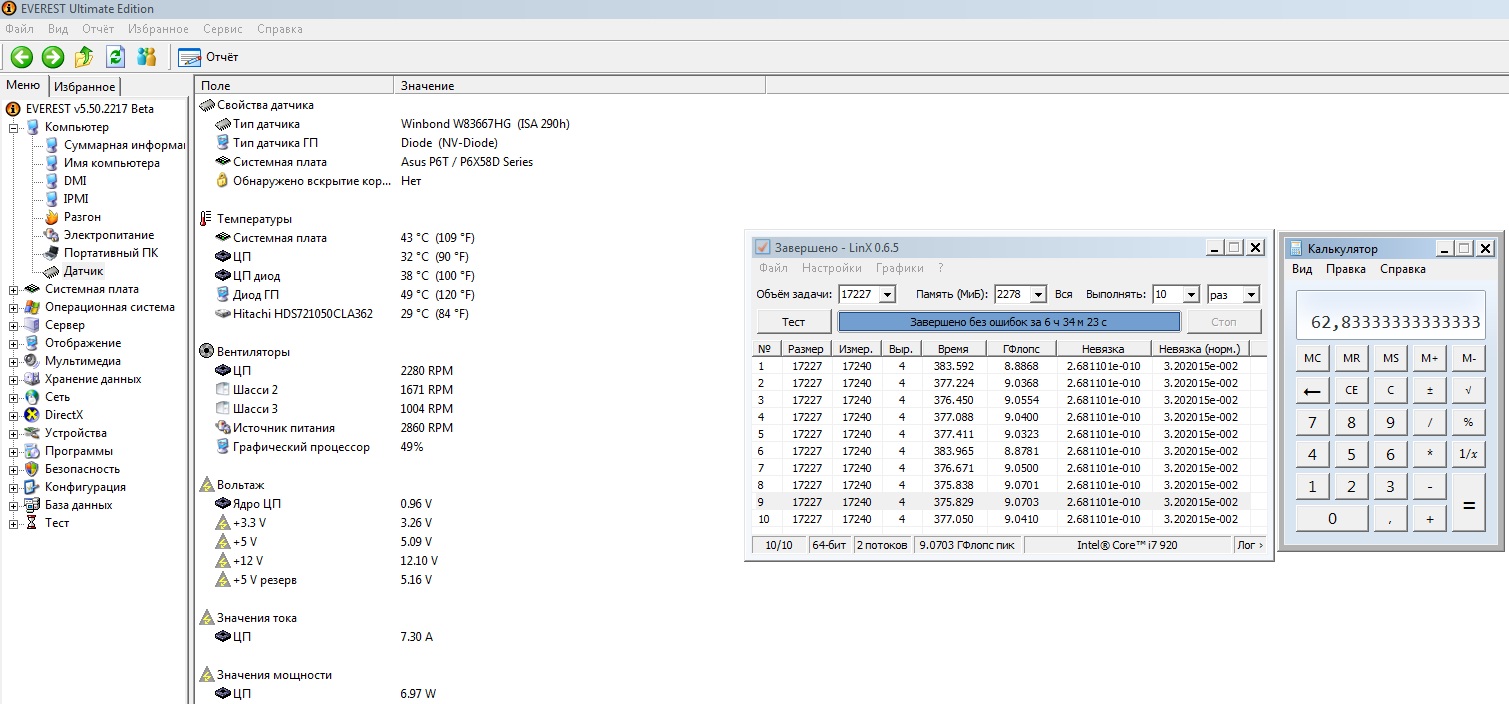Viewport: 1509px width, 704px height.
Task: Open the Графики menu in LinX
Action: [900, 268]
